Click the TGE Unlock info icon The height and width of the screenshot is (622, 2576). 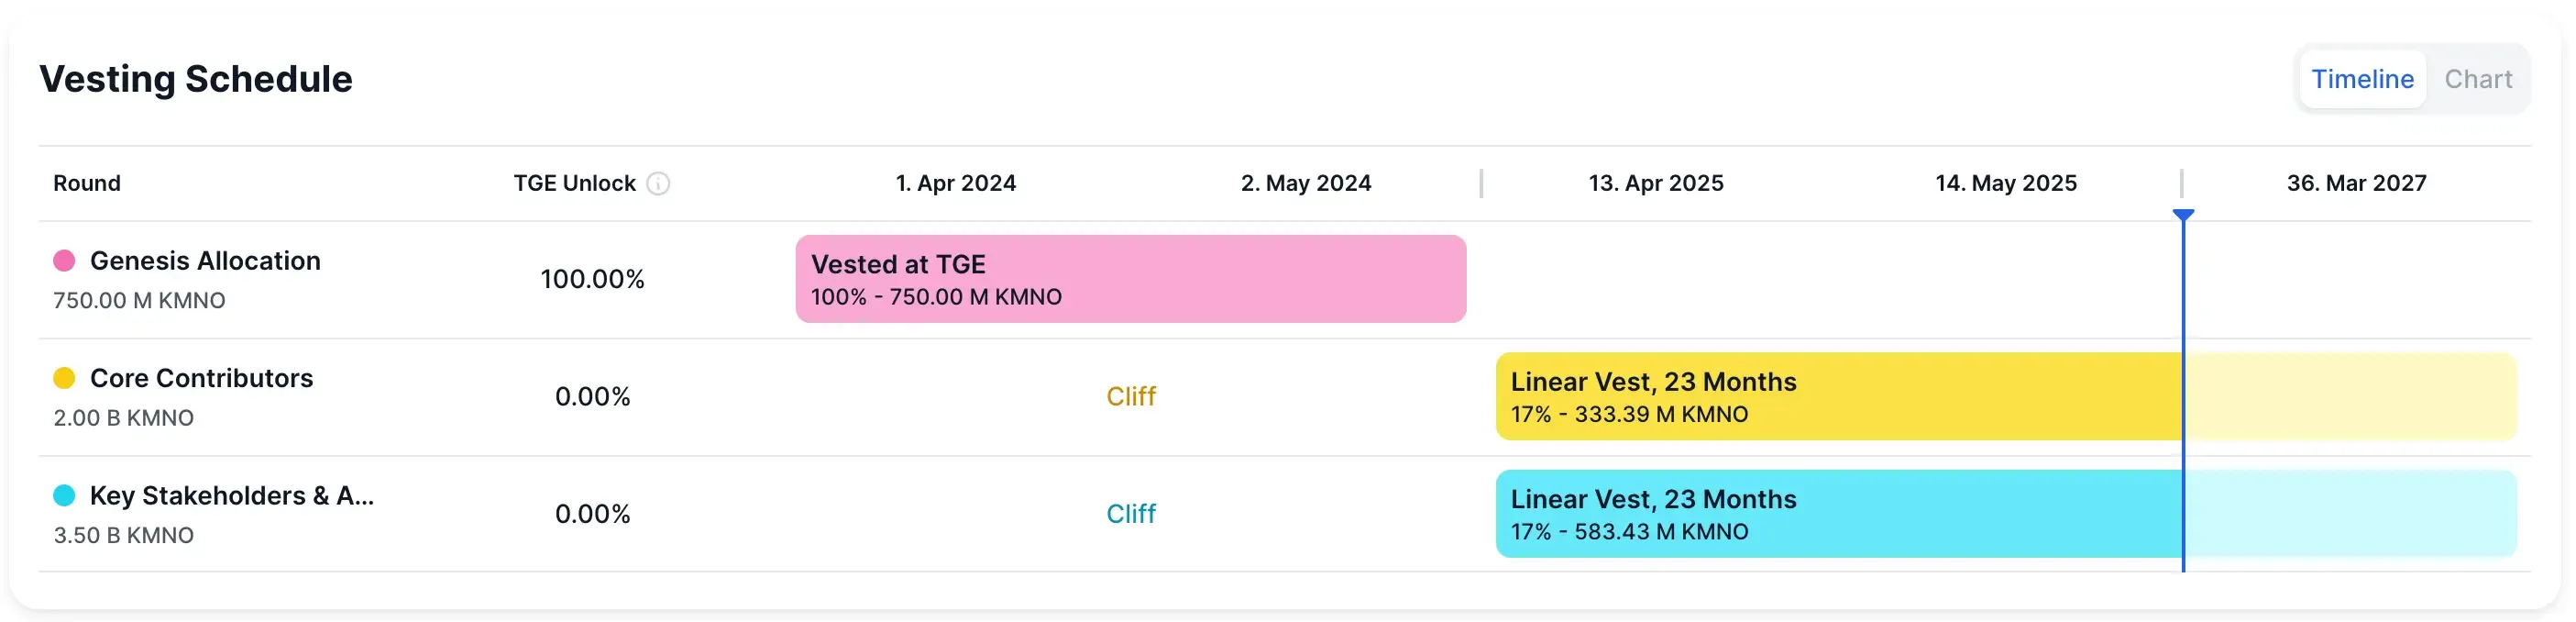pyautogui.click(x=658, y=183)
